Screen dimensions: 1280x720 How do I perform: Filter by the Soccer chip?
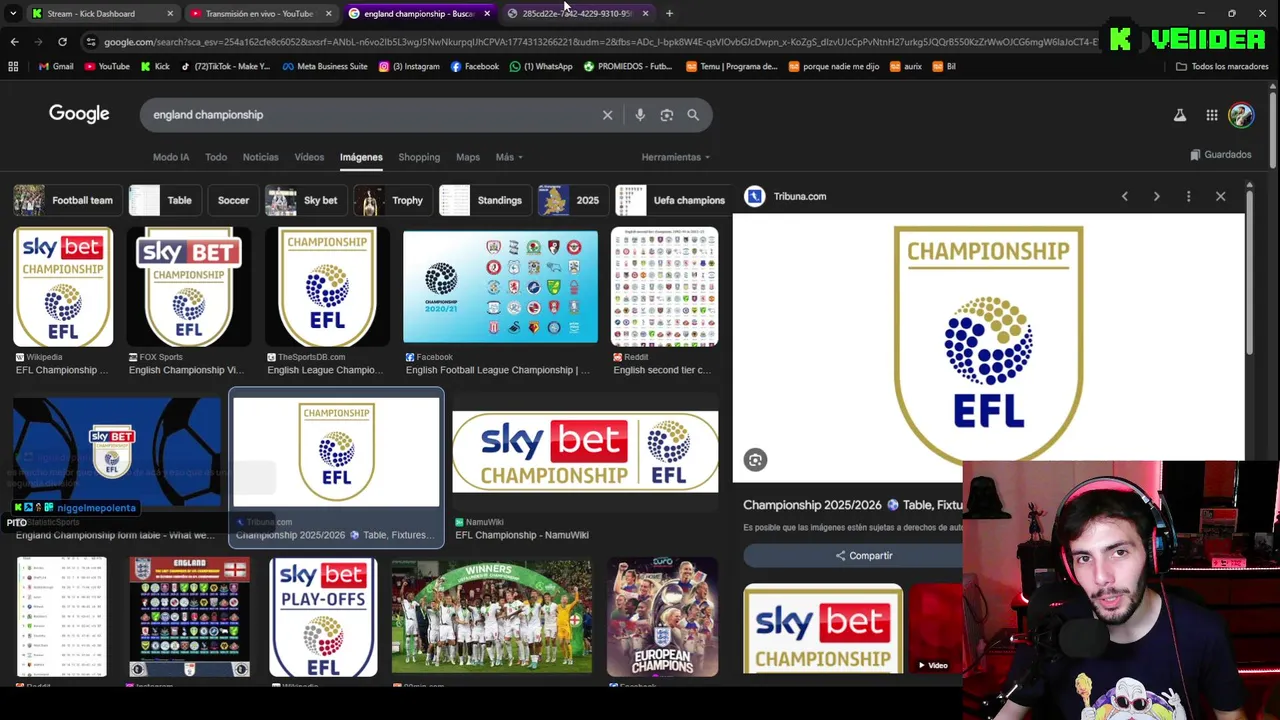[233, 200]
